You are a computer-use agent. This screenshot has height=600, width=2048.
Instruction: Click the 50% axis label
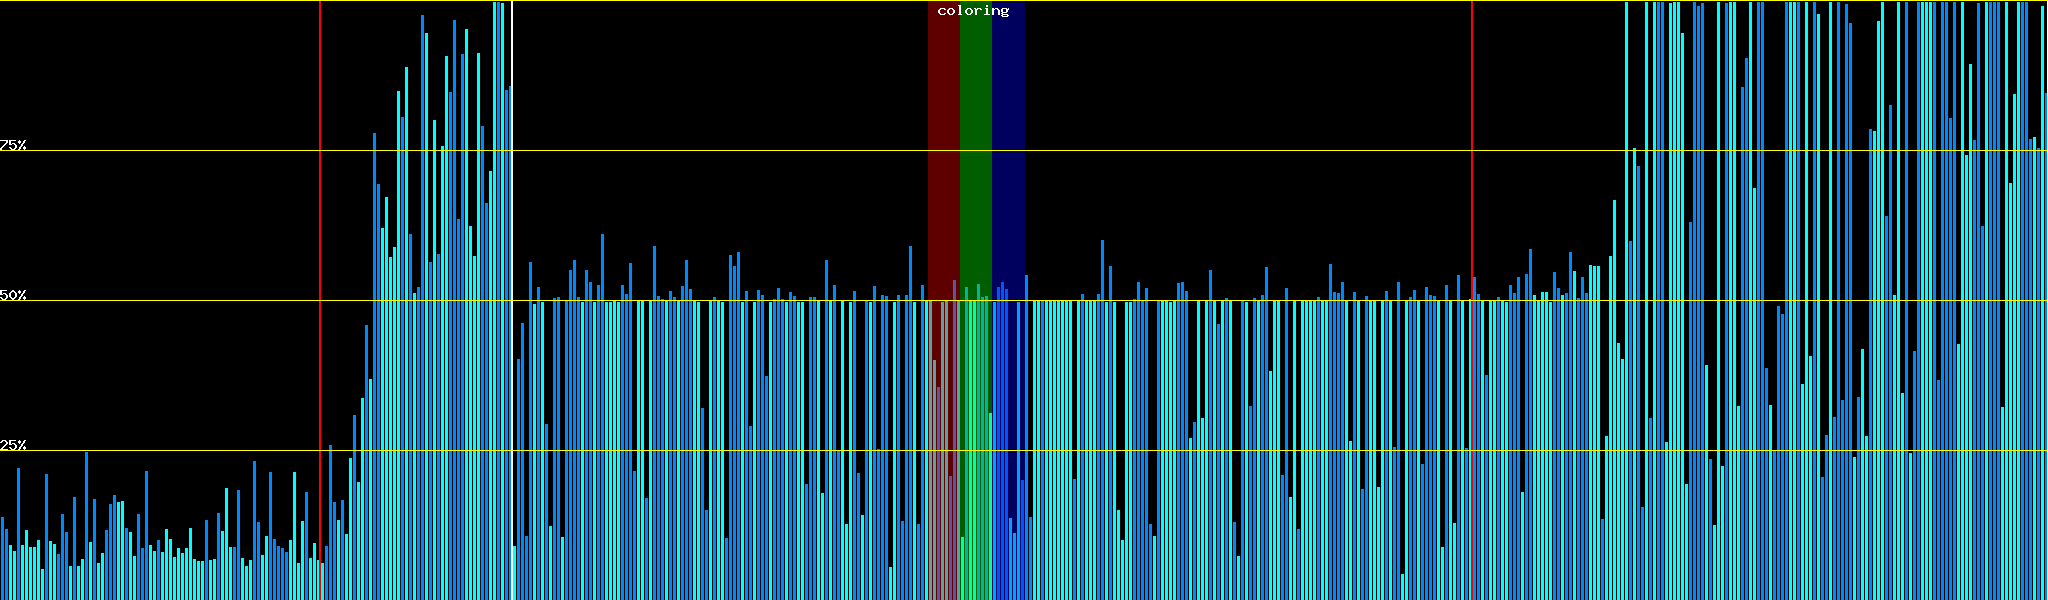[x=13, y=295]
